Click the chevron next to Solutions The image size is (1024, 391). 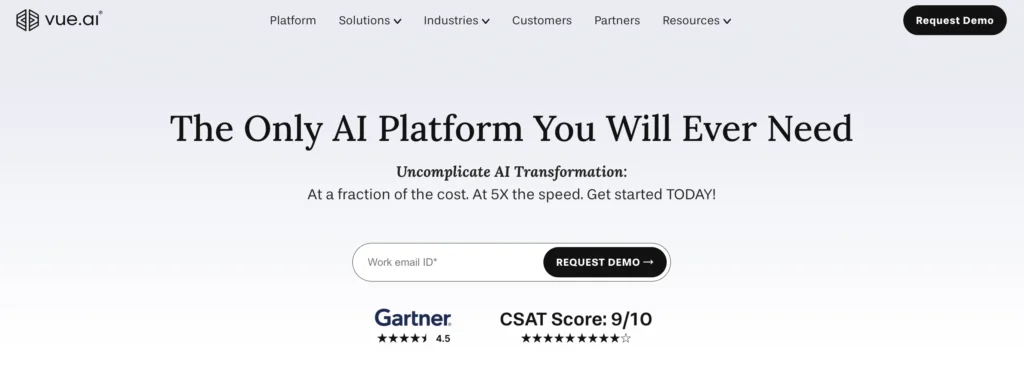[x=398, y=22]
